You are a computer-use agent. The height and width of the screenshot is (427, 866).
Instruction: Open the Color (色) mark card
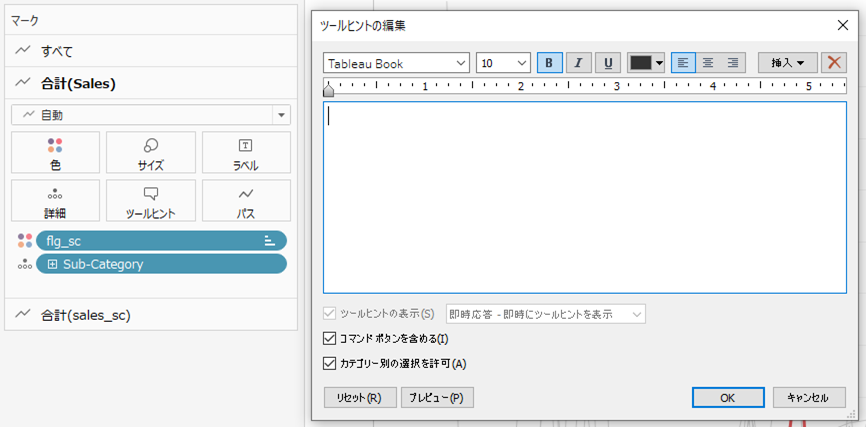(55, 153)
